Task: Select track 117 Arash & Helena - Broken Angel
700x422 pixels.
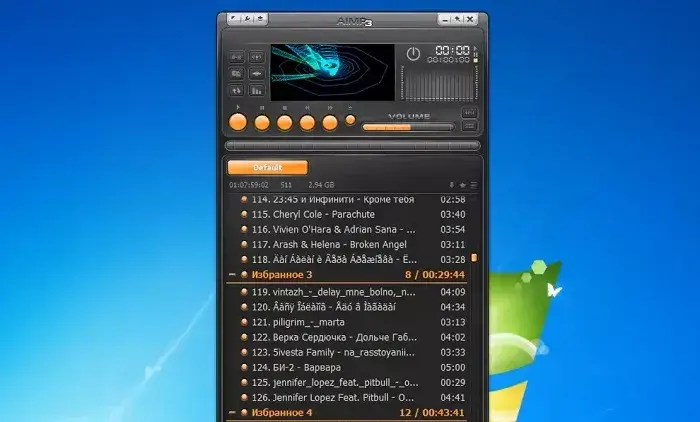Action: (327, 244)
